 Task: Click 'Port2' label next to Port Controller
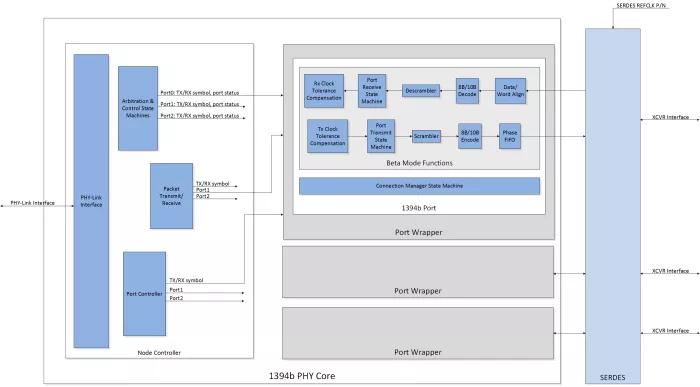point(176,298)
